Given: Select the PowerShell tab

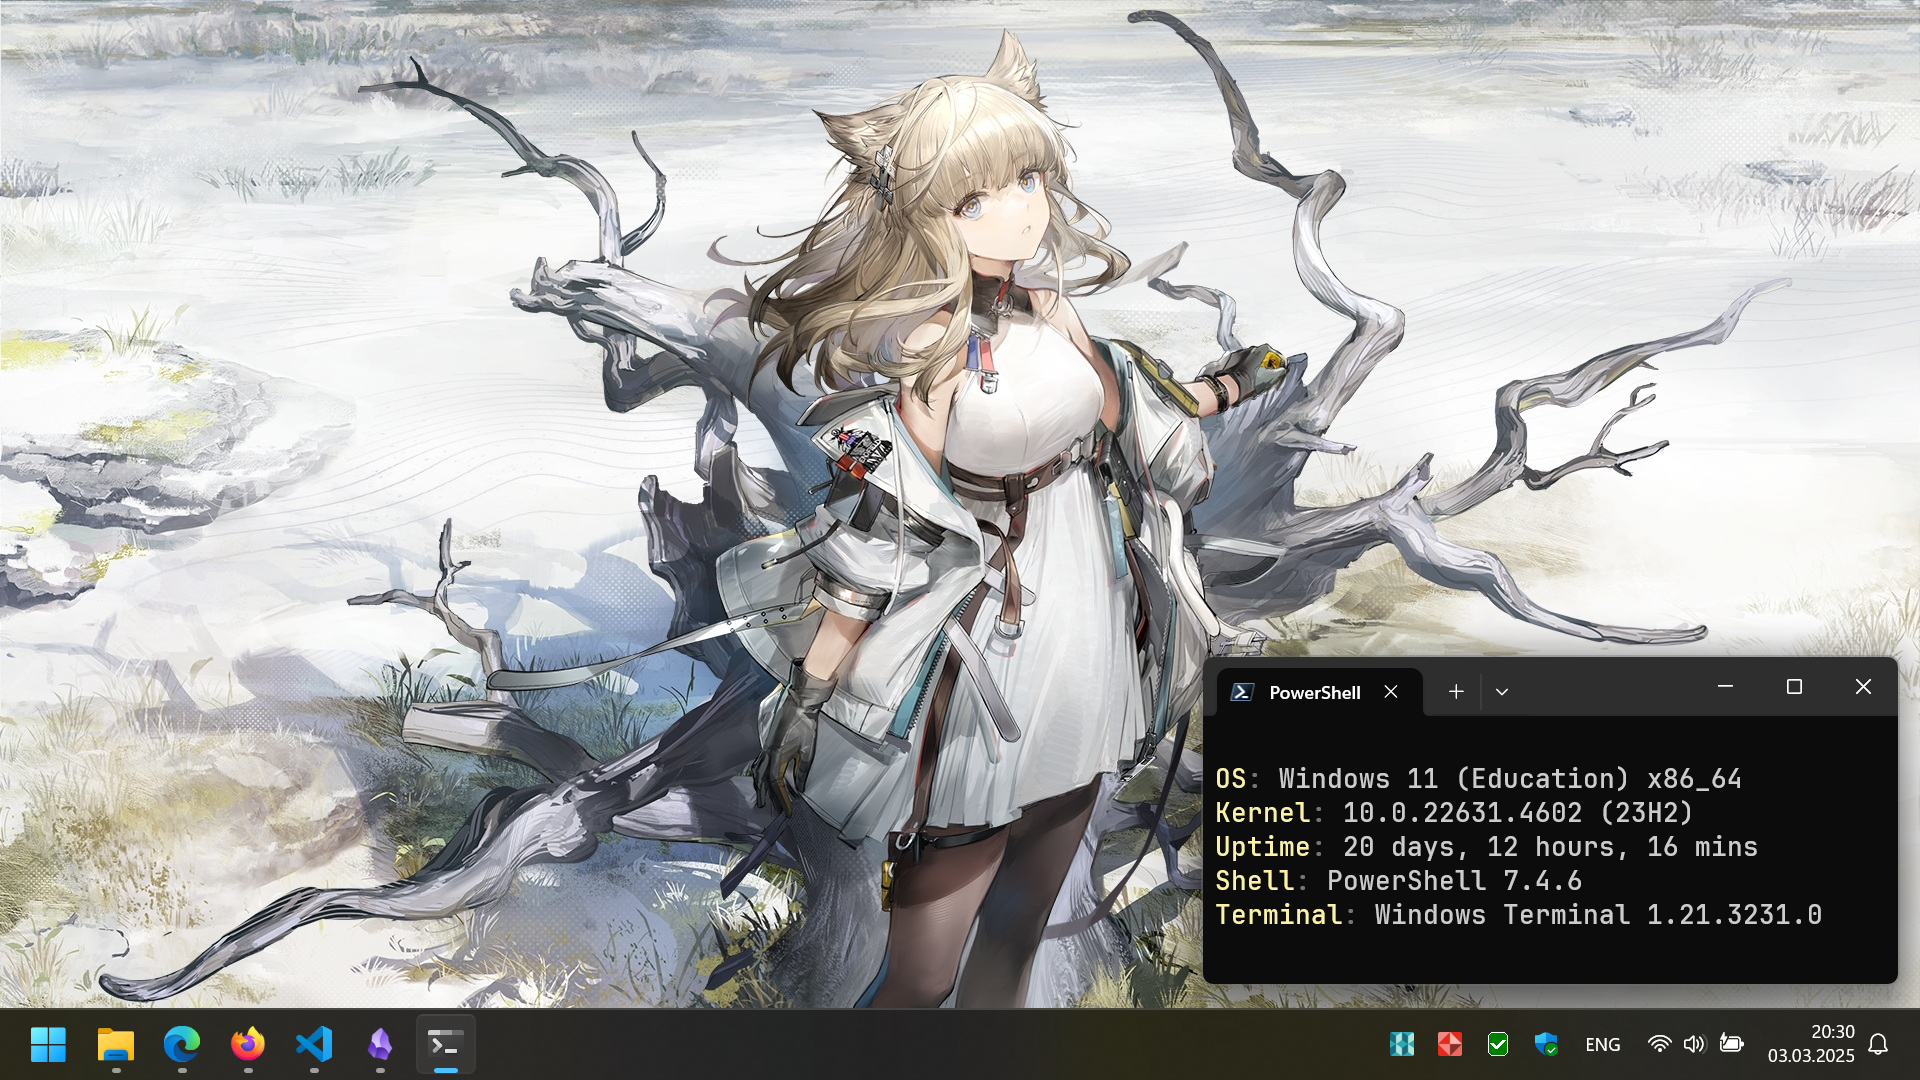Looking at the screenshot, I should [x=1313, y=692].
